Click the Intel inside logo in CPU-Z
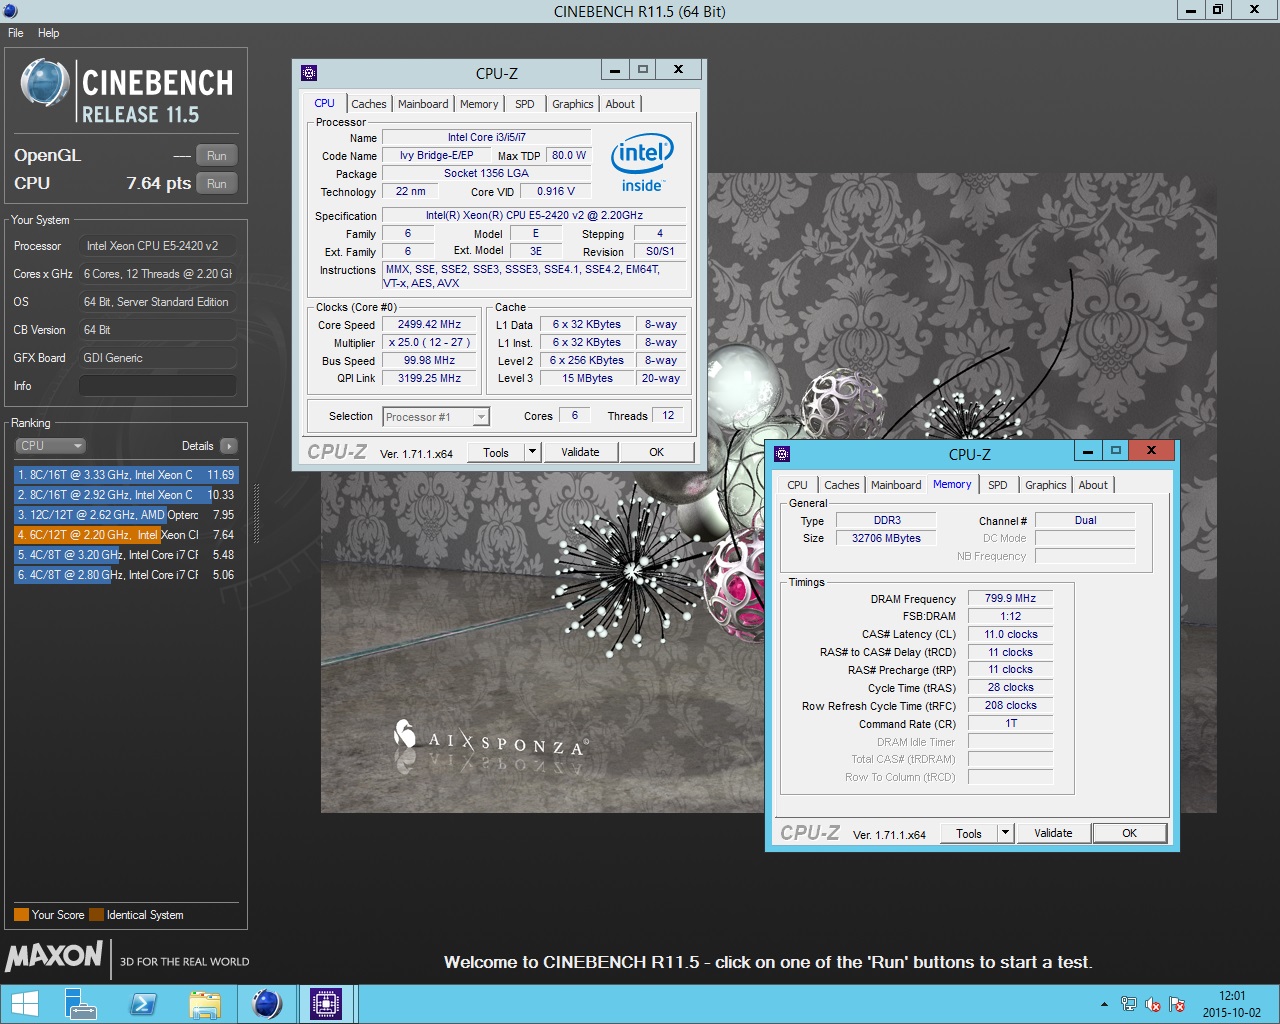 click(x=642, y=163)
